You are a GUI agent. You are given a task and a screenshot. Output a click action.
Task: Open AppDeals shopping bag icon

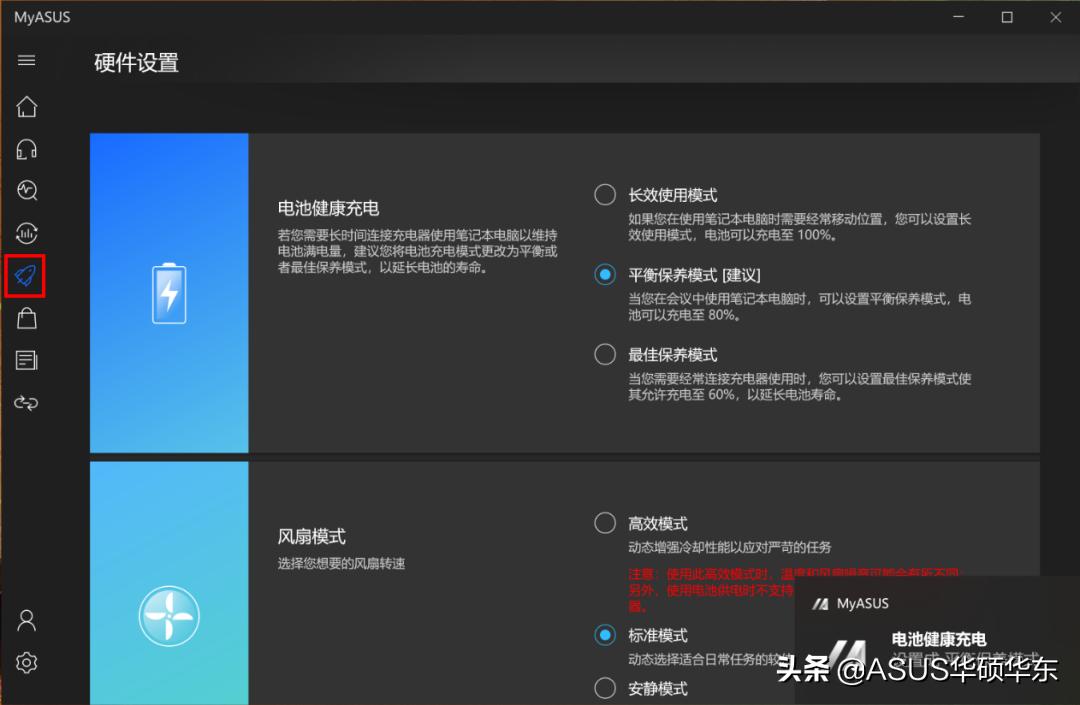26,318
